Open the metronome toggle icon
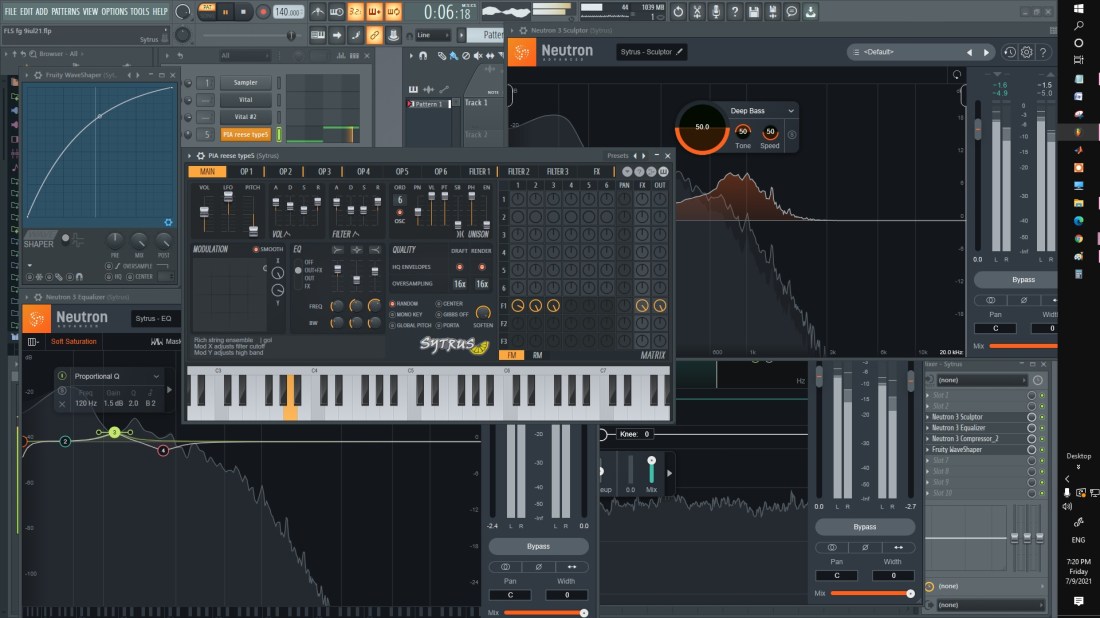This screenshot has height=618, width=1100. pyautogui.click(x=317, y=12)
